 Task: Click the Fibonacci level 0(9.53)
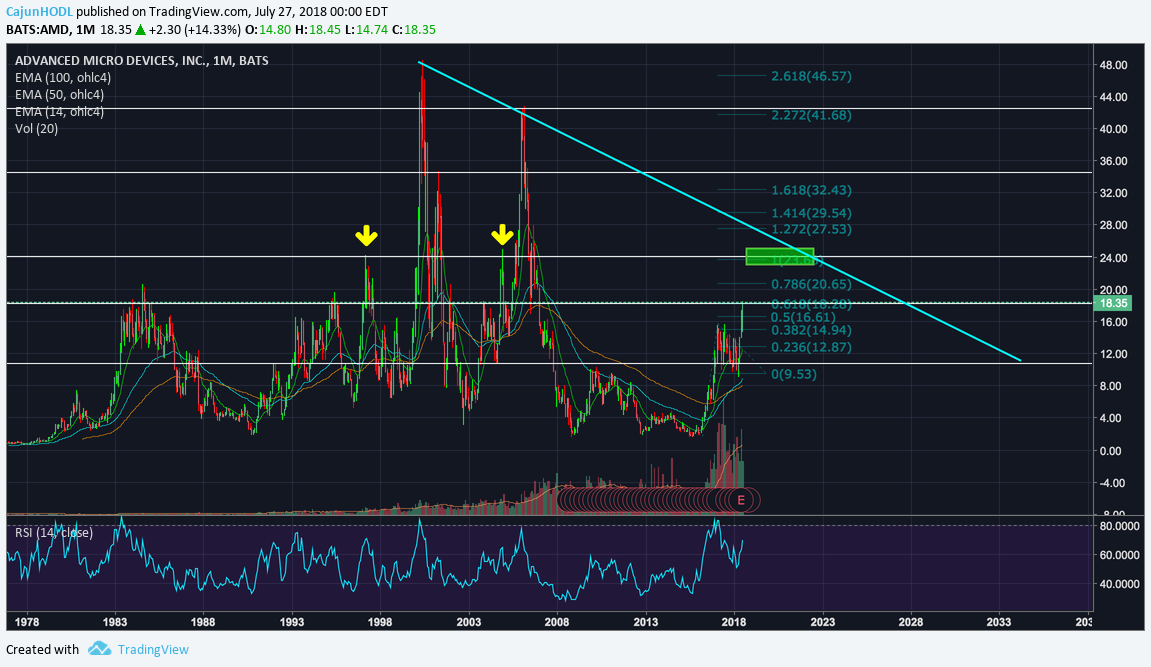pyautogui.click(x=794, y=373)
